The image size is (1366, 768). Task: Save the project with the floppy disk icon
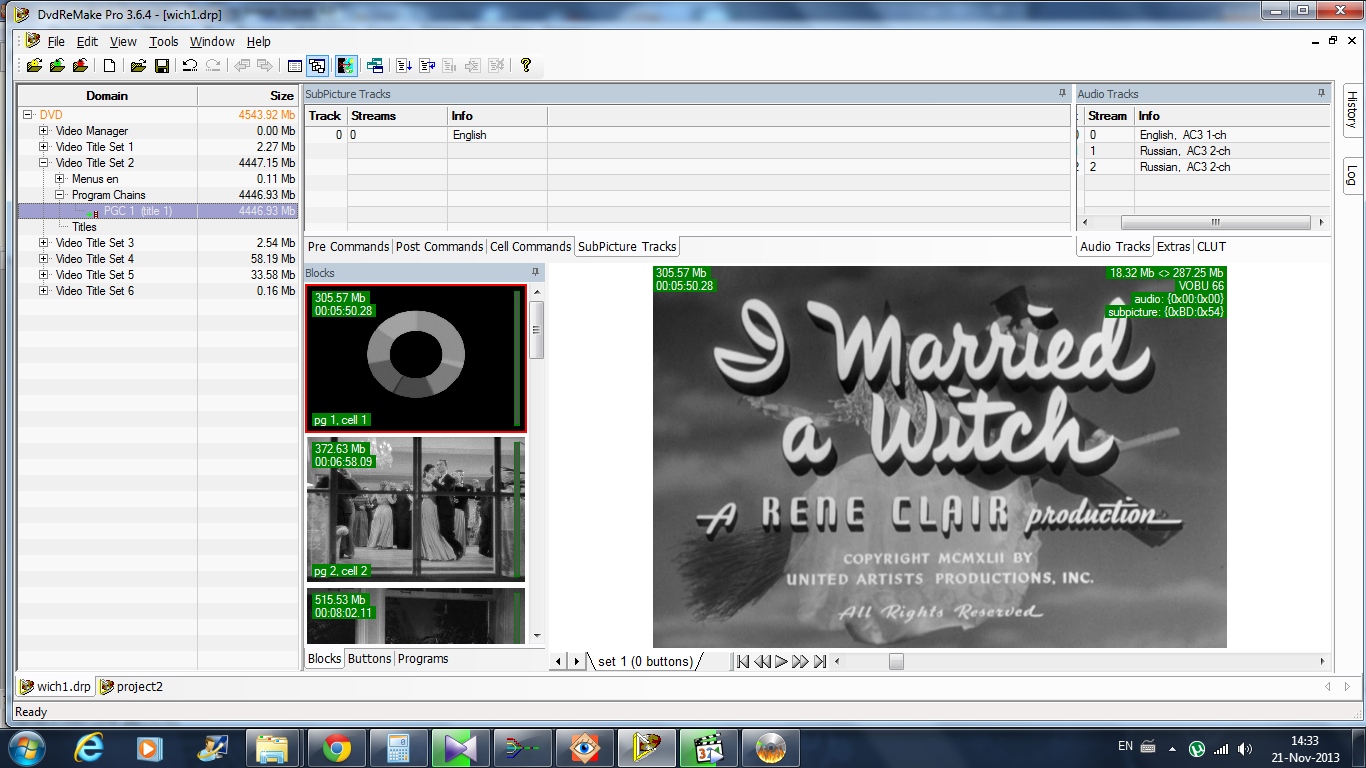coord(161,66)
